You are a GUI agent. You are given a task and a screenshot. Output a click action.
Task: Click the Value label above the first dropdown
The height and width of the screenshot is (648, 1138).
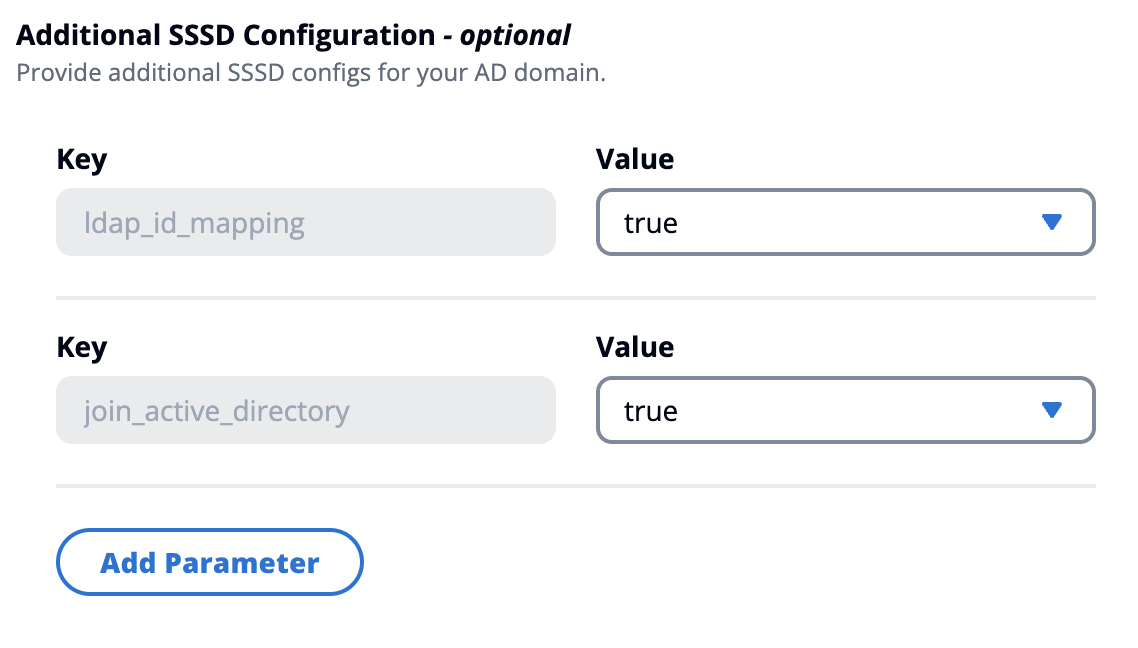pos(635,159)
